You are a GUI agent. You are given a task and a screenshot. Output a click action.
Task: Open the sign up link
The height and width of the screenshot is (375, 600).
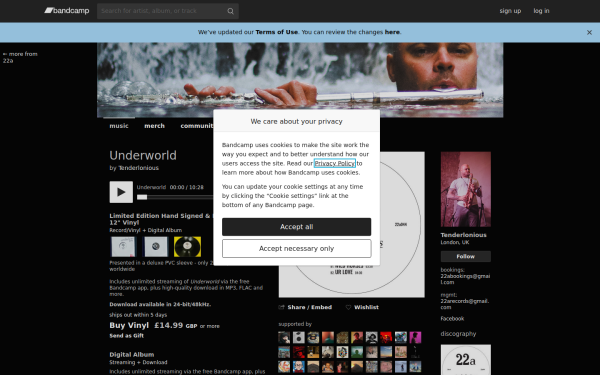coord(510,11)
